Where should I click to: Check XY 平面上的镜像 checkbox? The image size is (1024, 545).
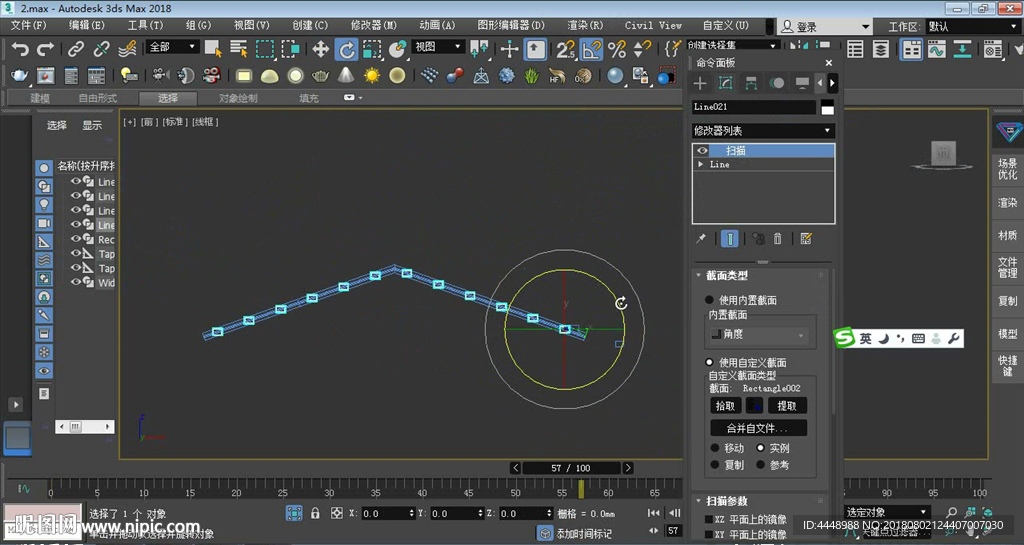[x=709, y=534]
